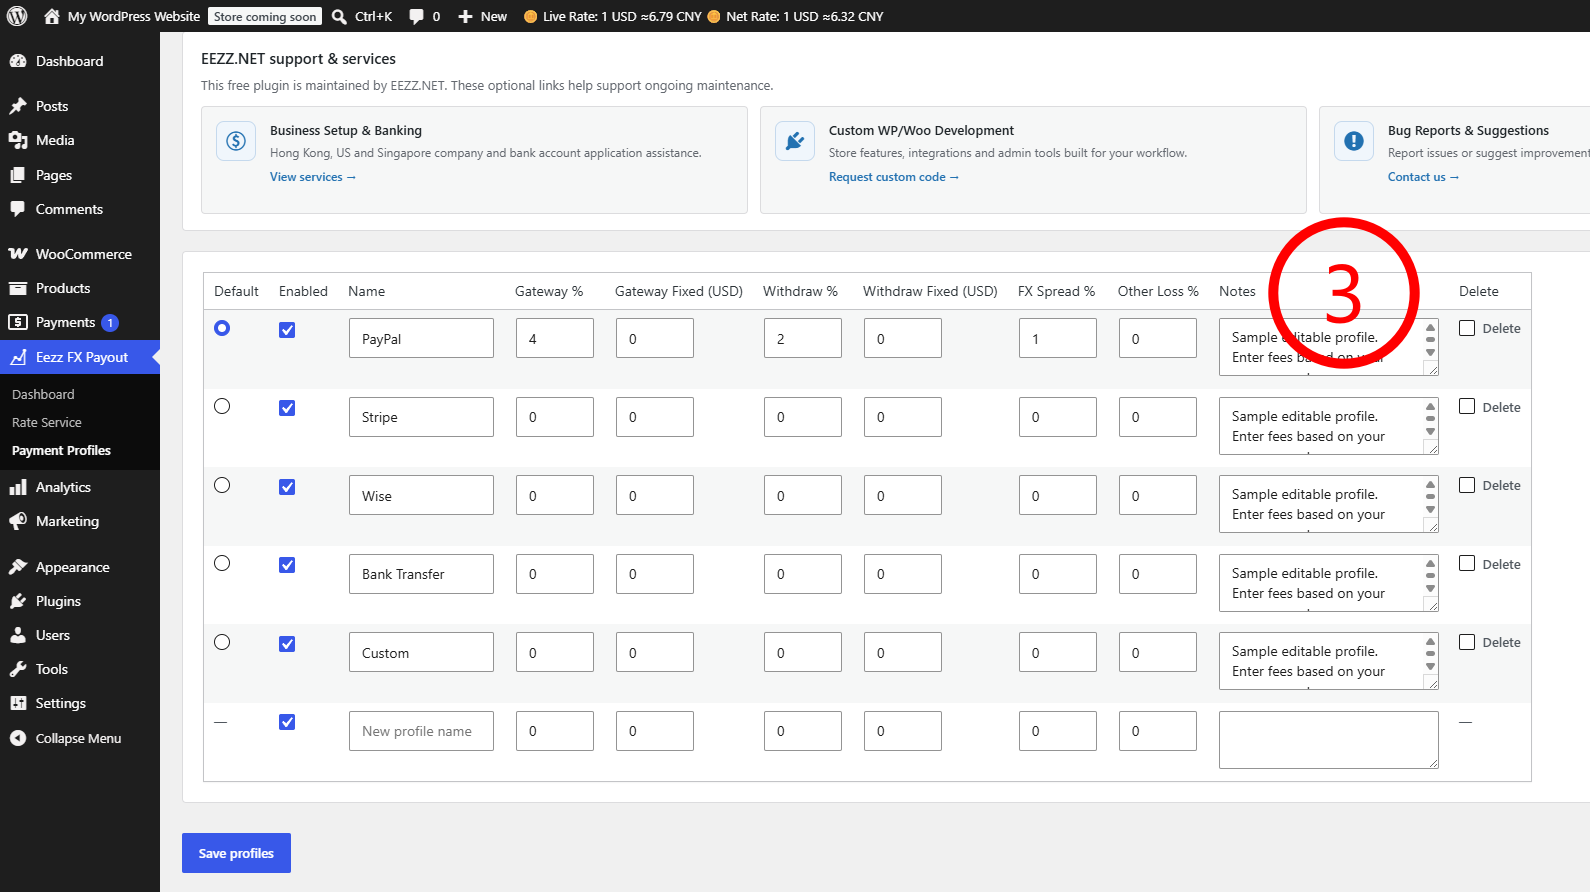Select Custom as the default profile
Viewport: 1590px width, 892px height.
(222, 642)
